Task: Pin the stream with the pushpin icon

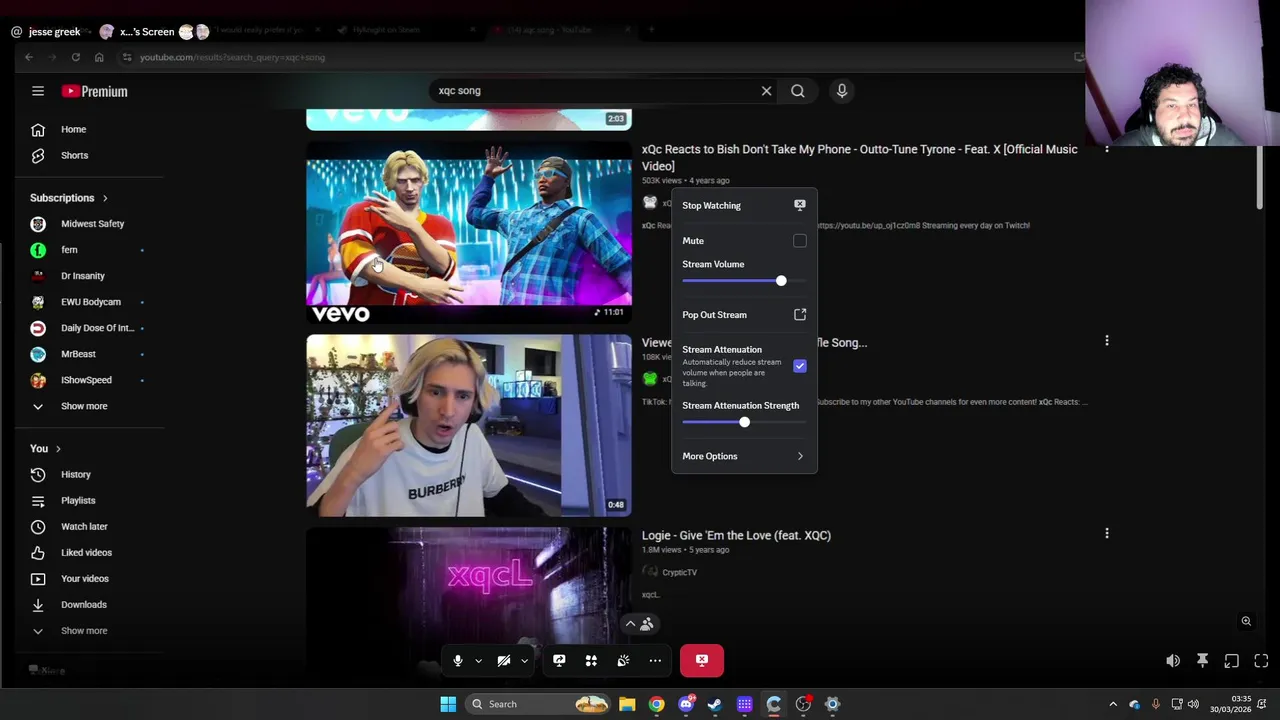Action: [x=1202, y=661]
